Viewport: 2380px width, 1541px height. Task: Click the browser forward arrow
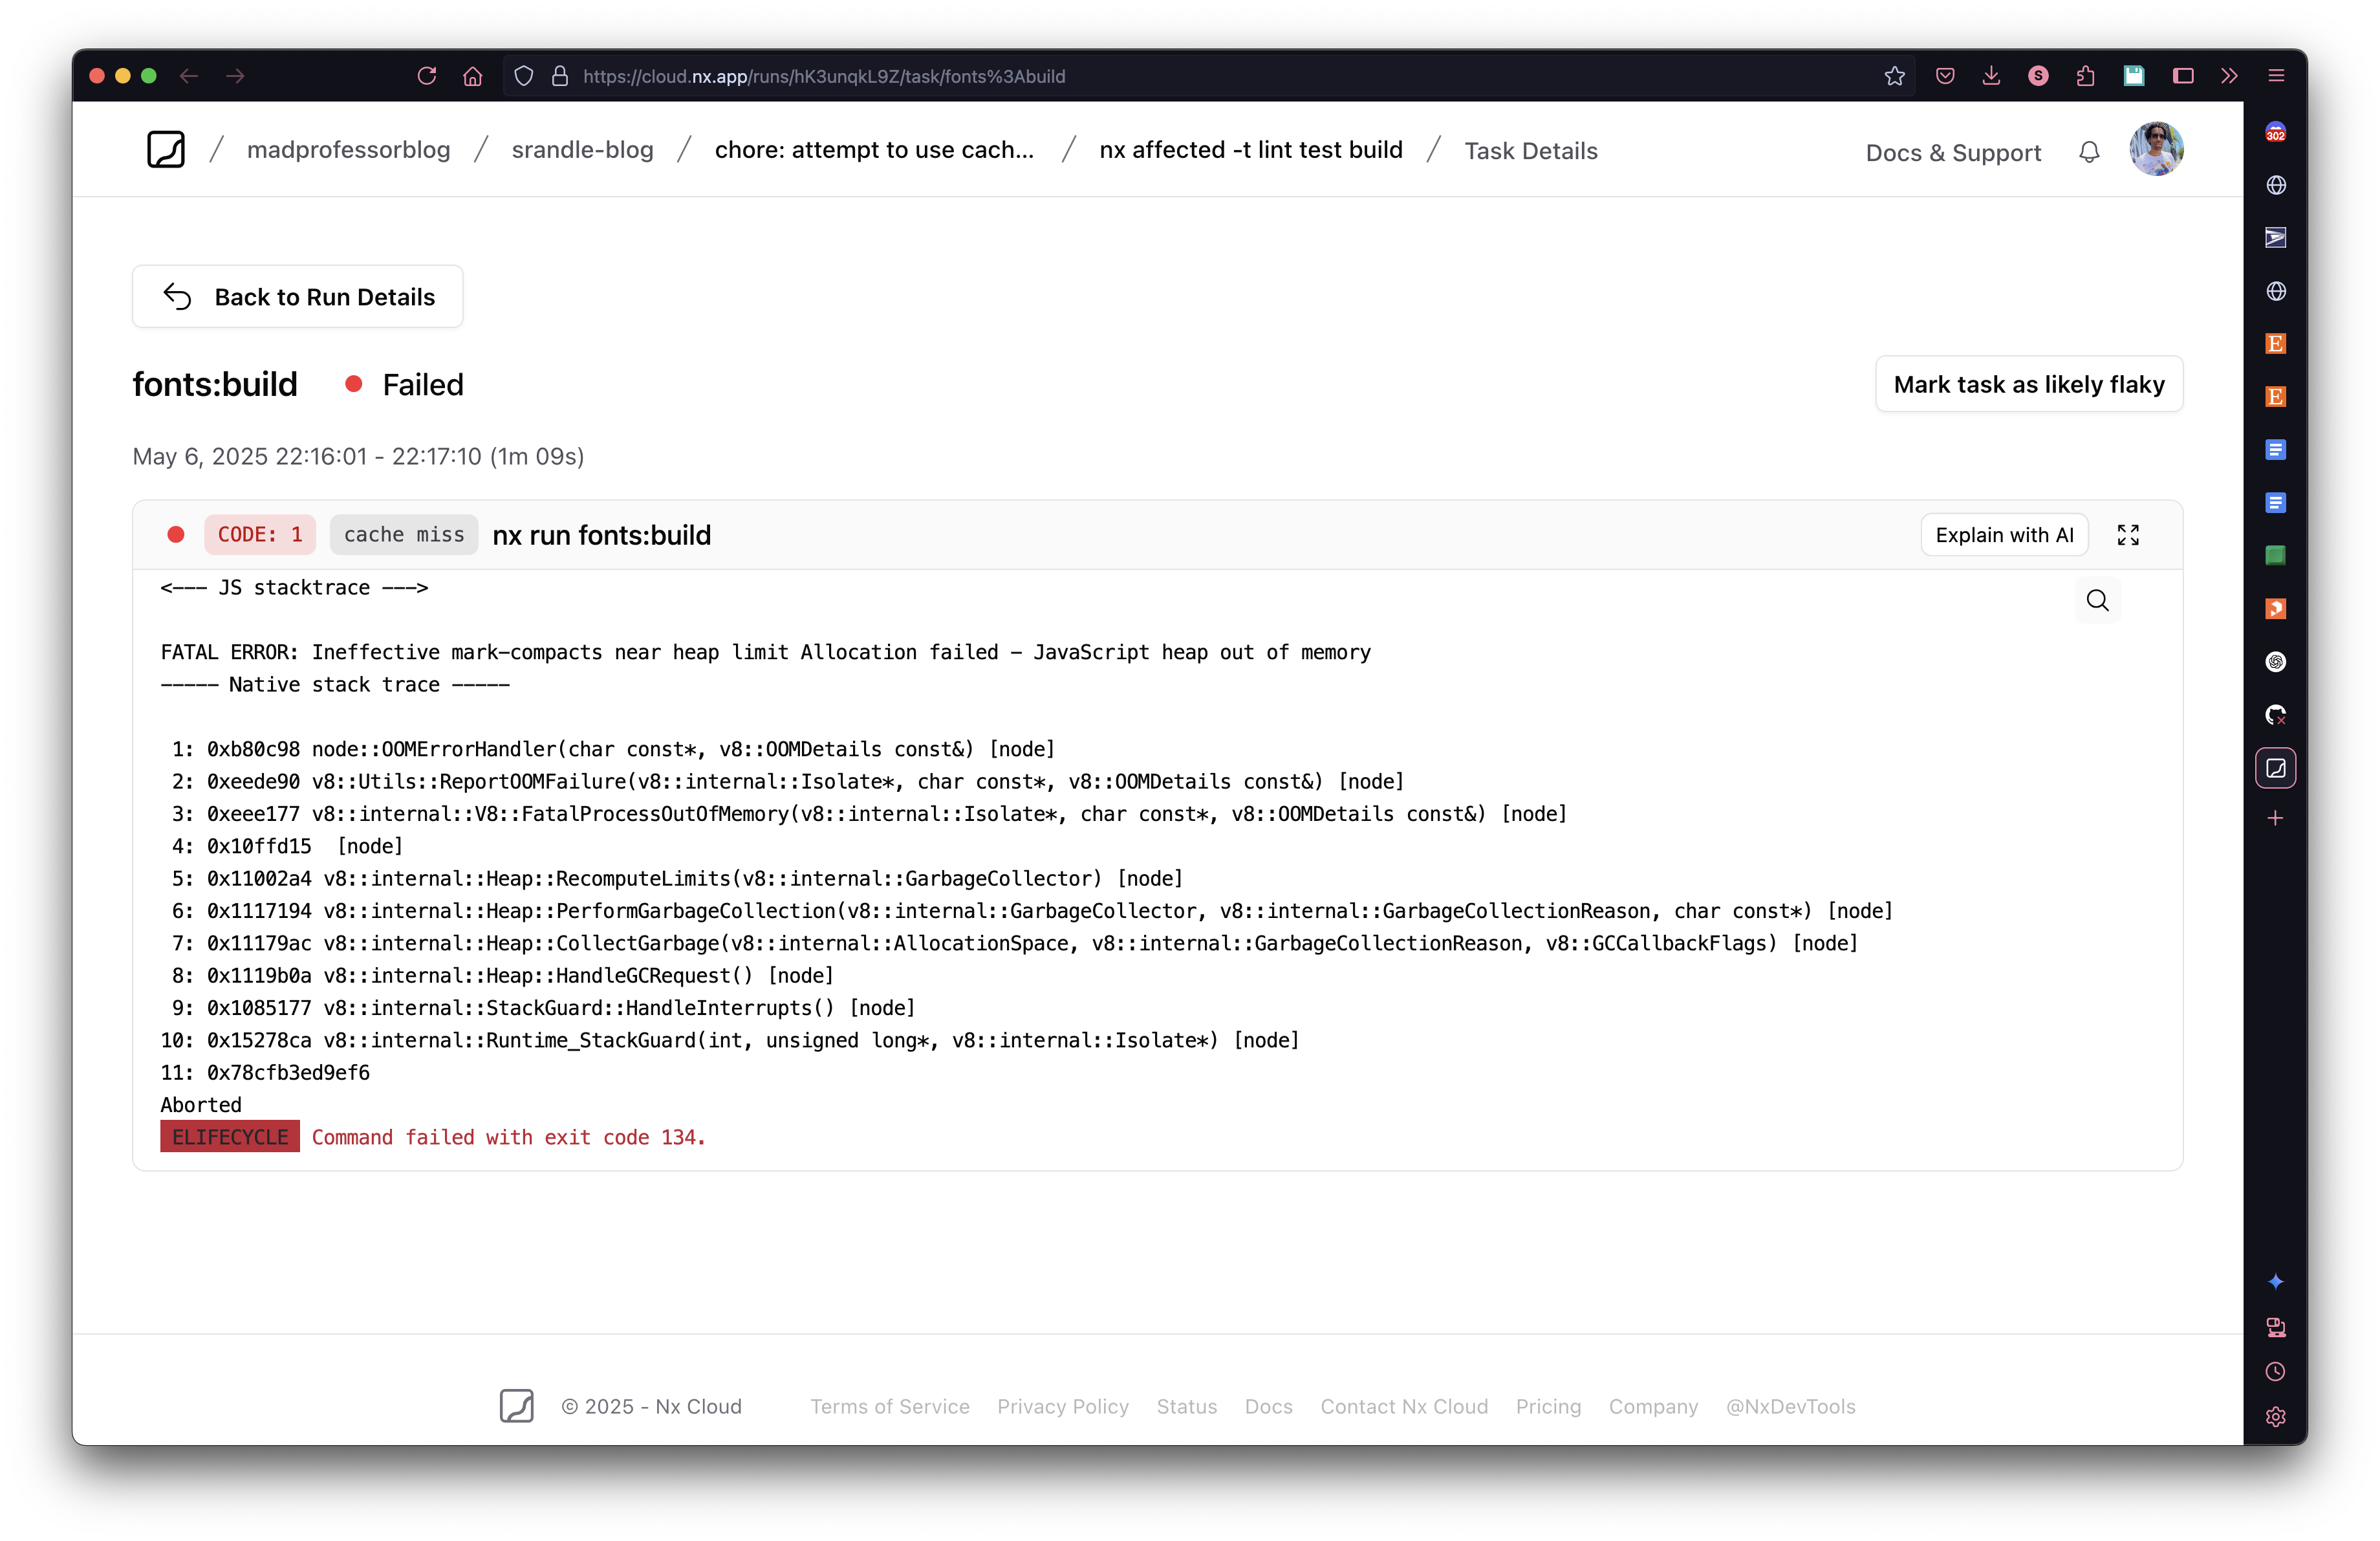click(x=235, y=76)
